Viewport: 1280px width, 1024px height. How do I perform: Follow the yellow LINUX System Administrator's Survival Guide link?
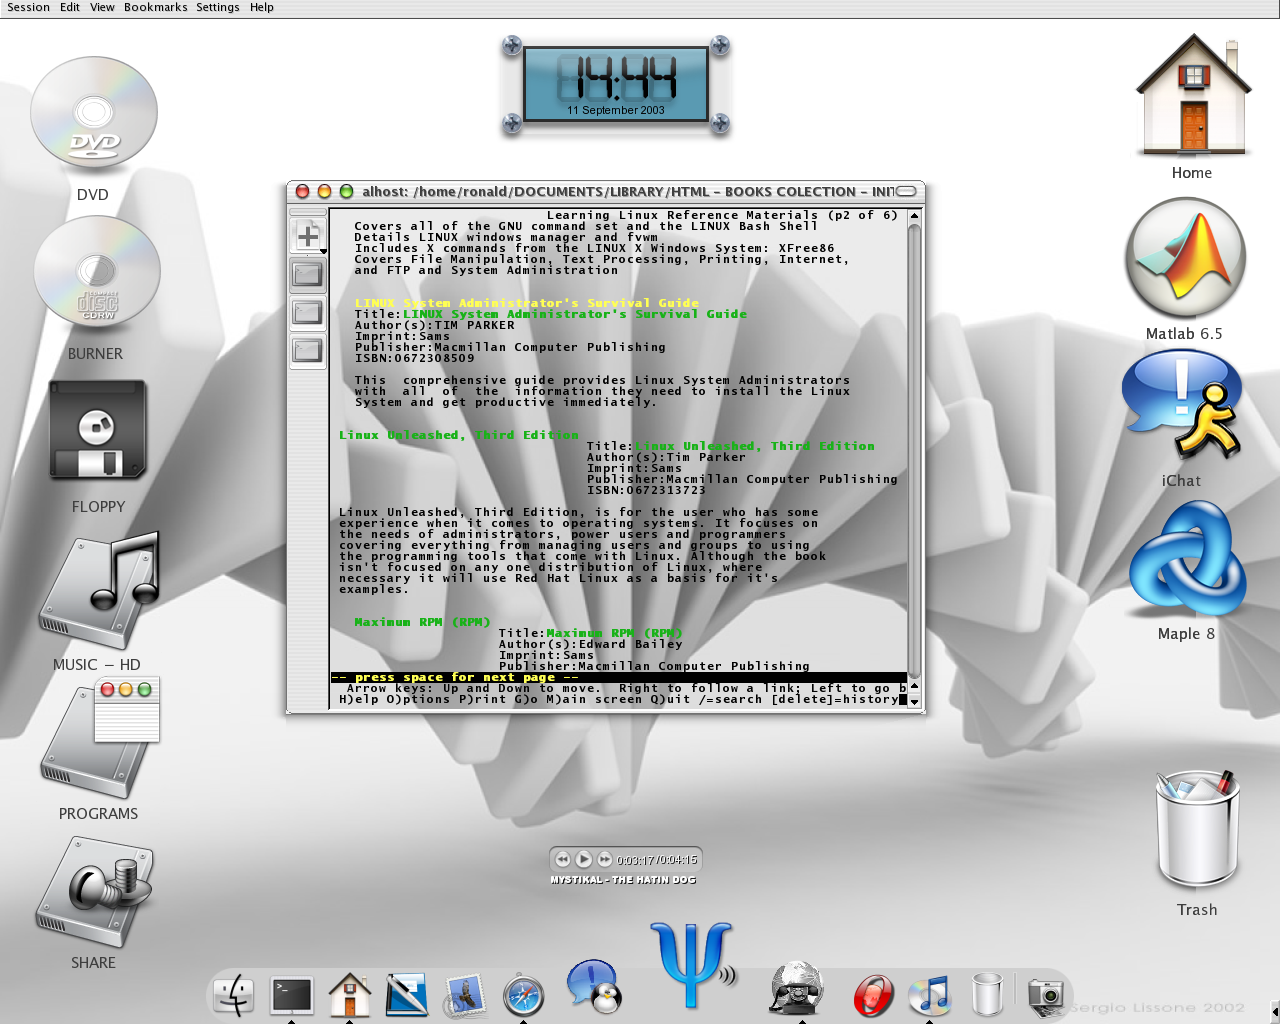[x=527, y=303]
